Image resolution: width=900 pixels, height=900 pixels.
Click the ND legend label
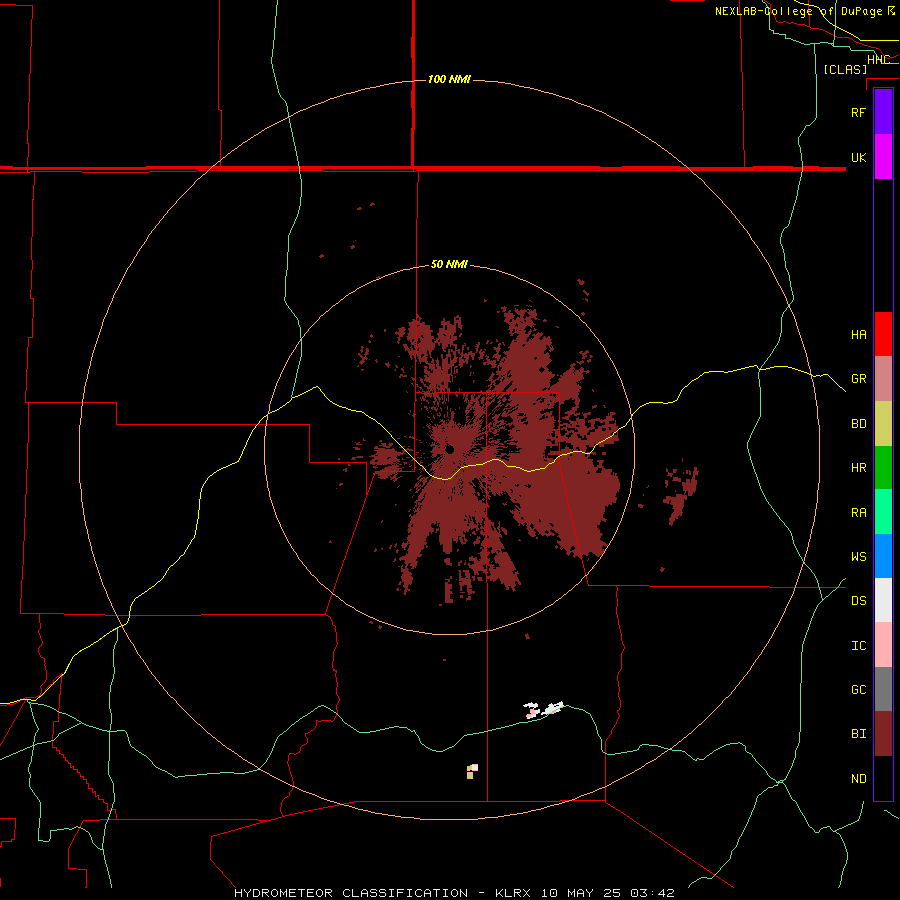pos(858,779)
